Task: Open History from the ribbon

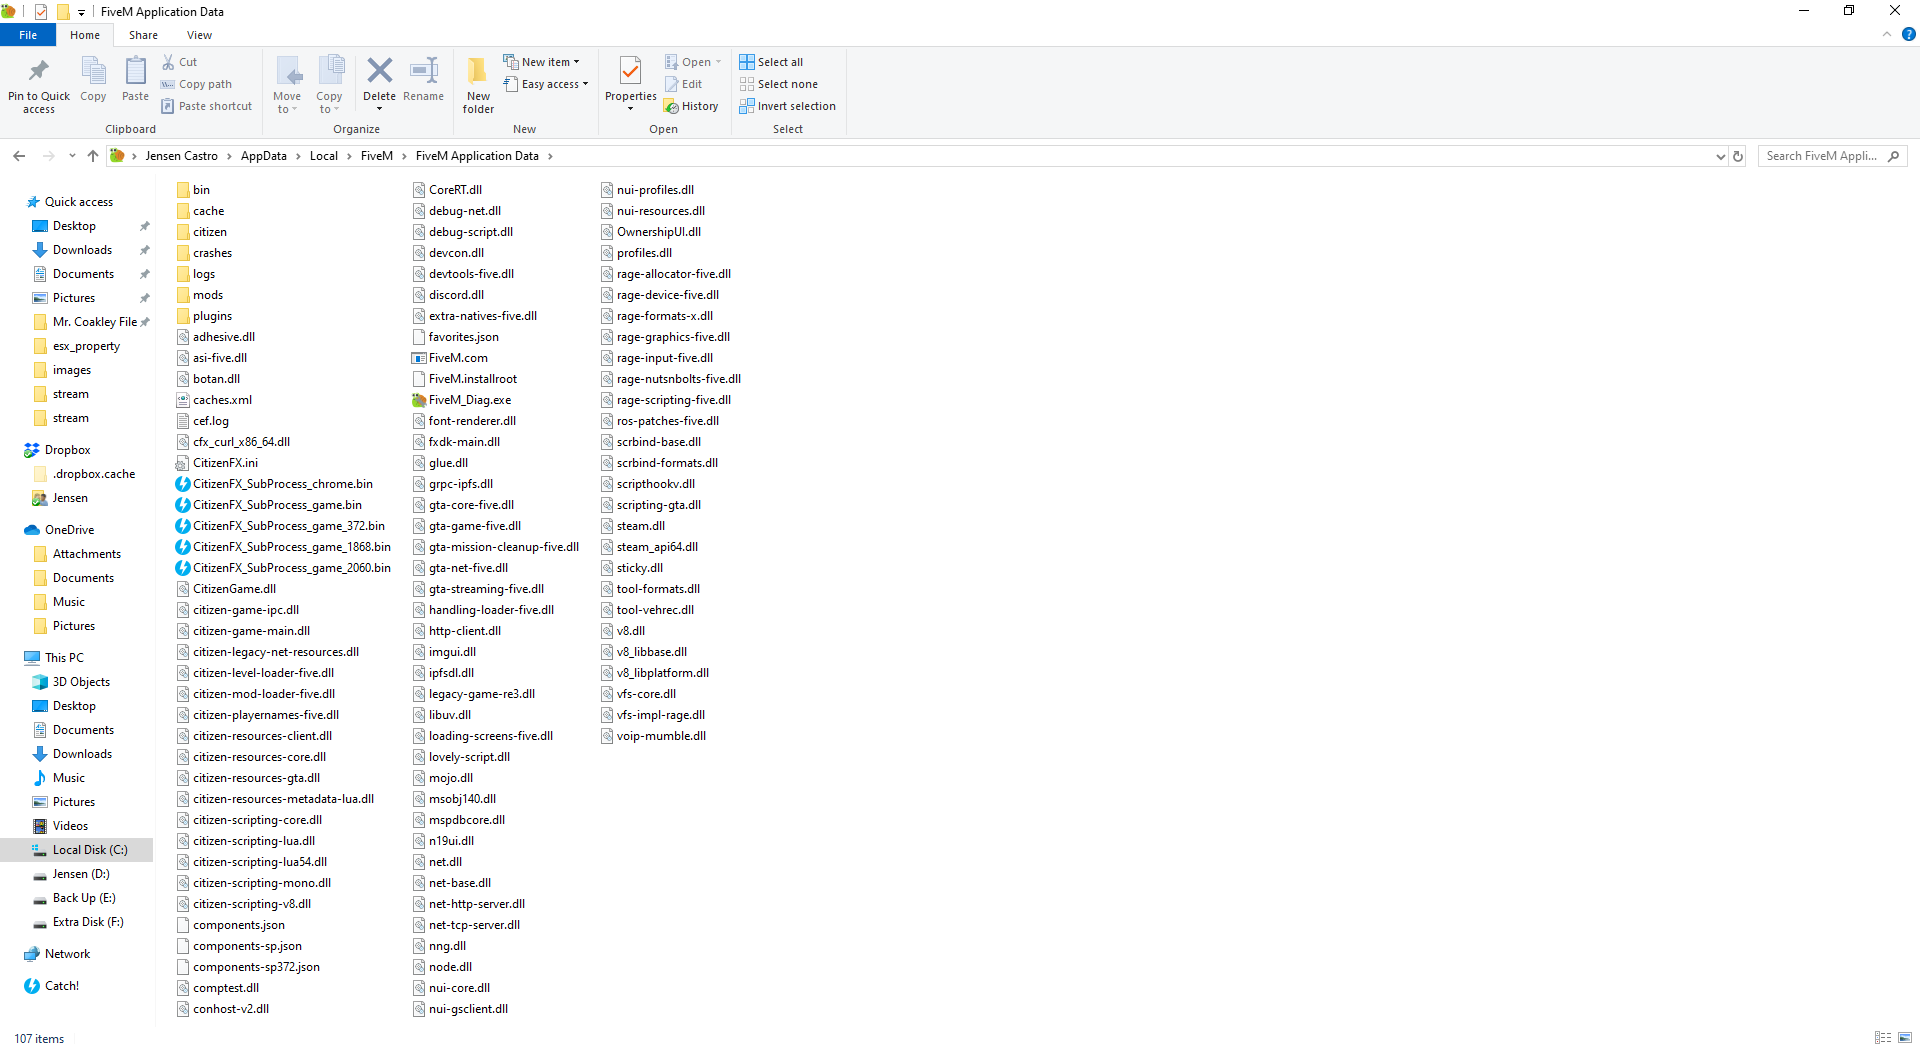Action: tap(691, 106)
